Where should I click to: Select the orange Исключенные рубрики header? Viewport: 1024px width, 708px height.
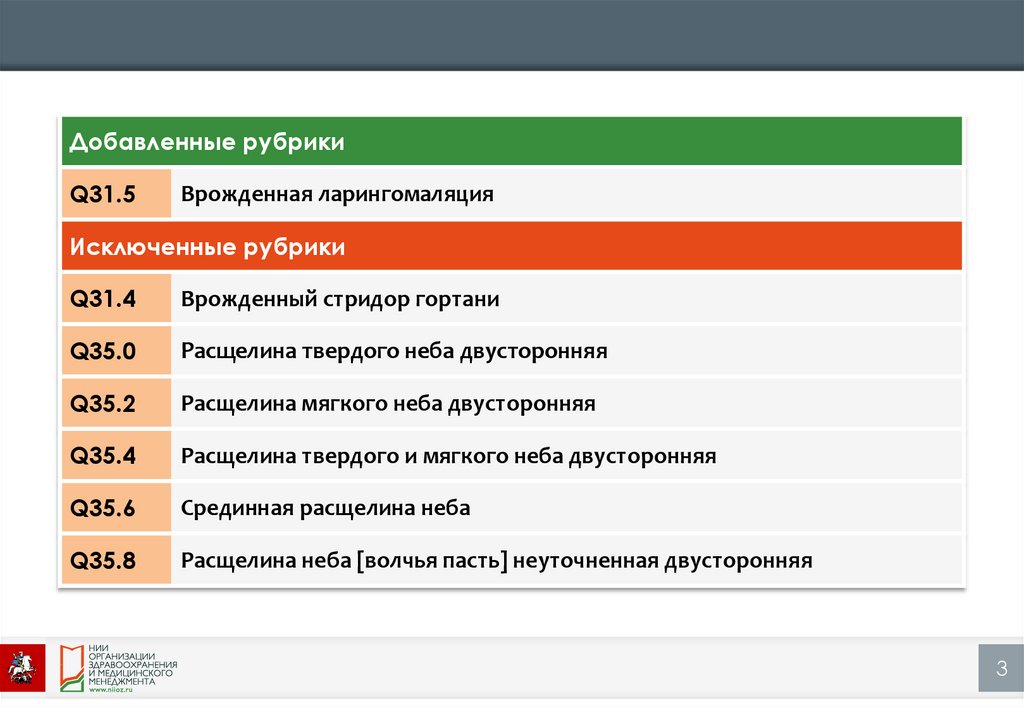tap(511, 247)
